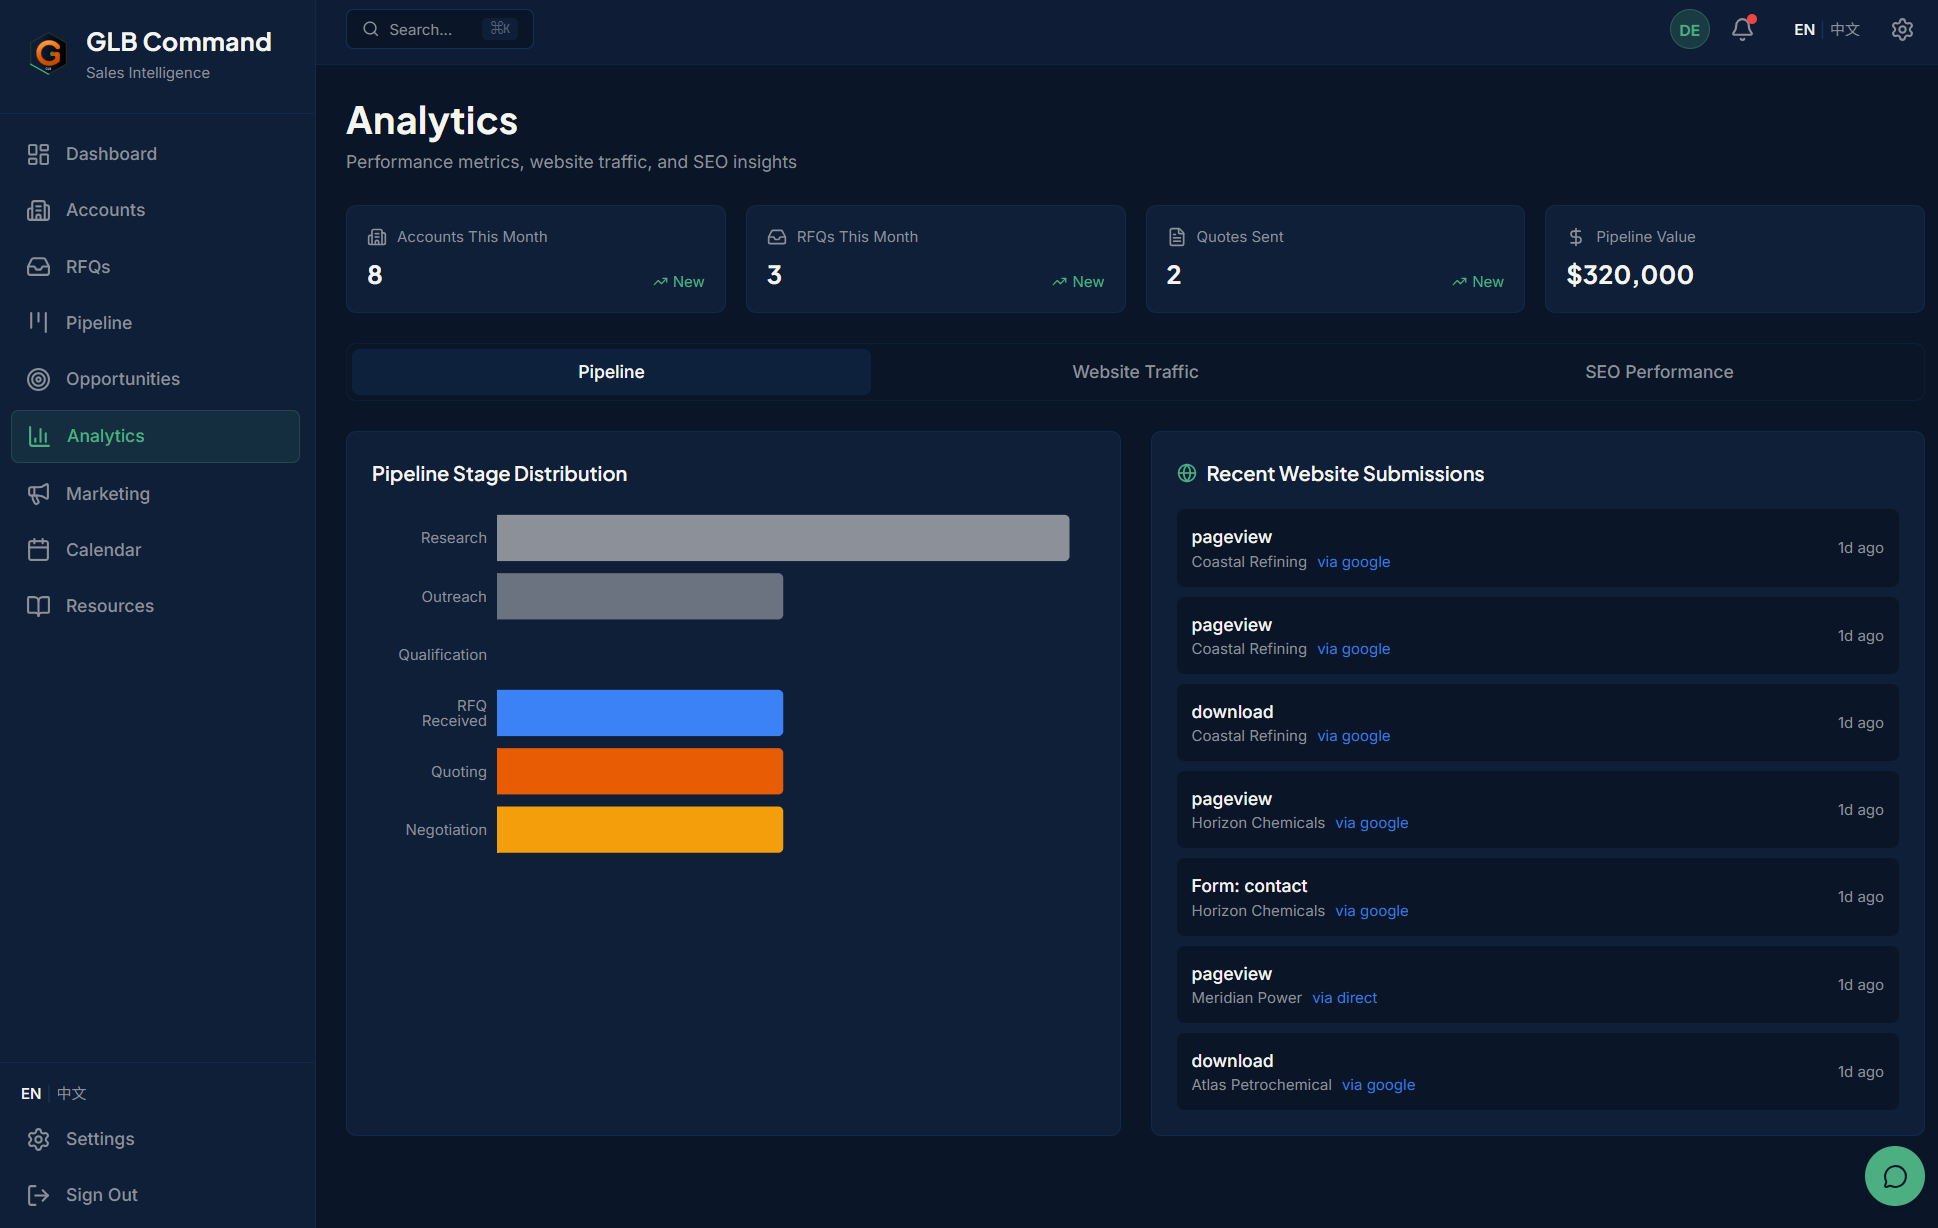
Task: Select EN language in bottom sidebar
Action: coord(30,1093)
